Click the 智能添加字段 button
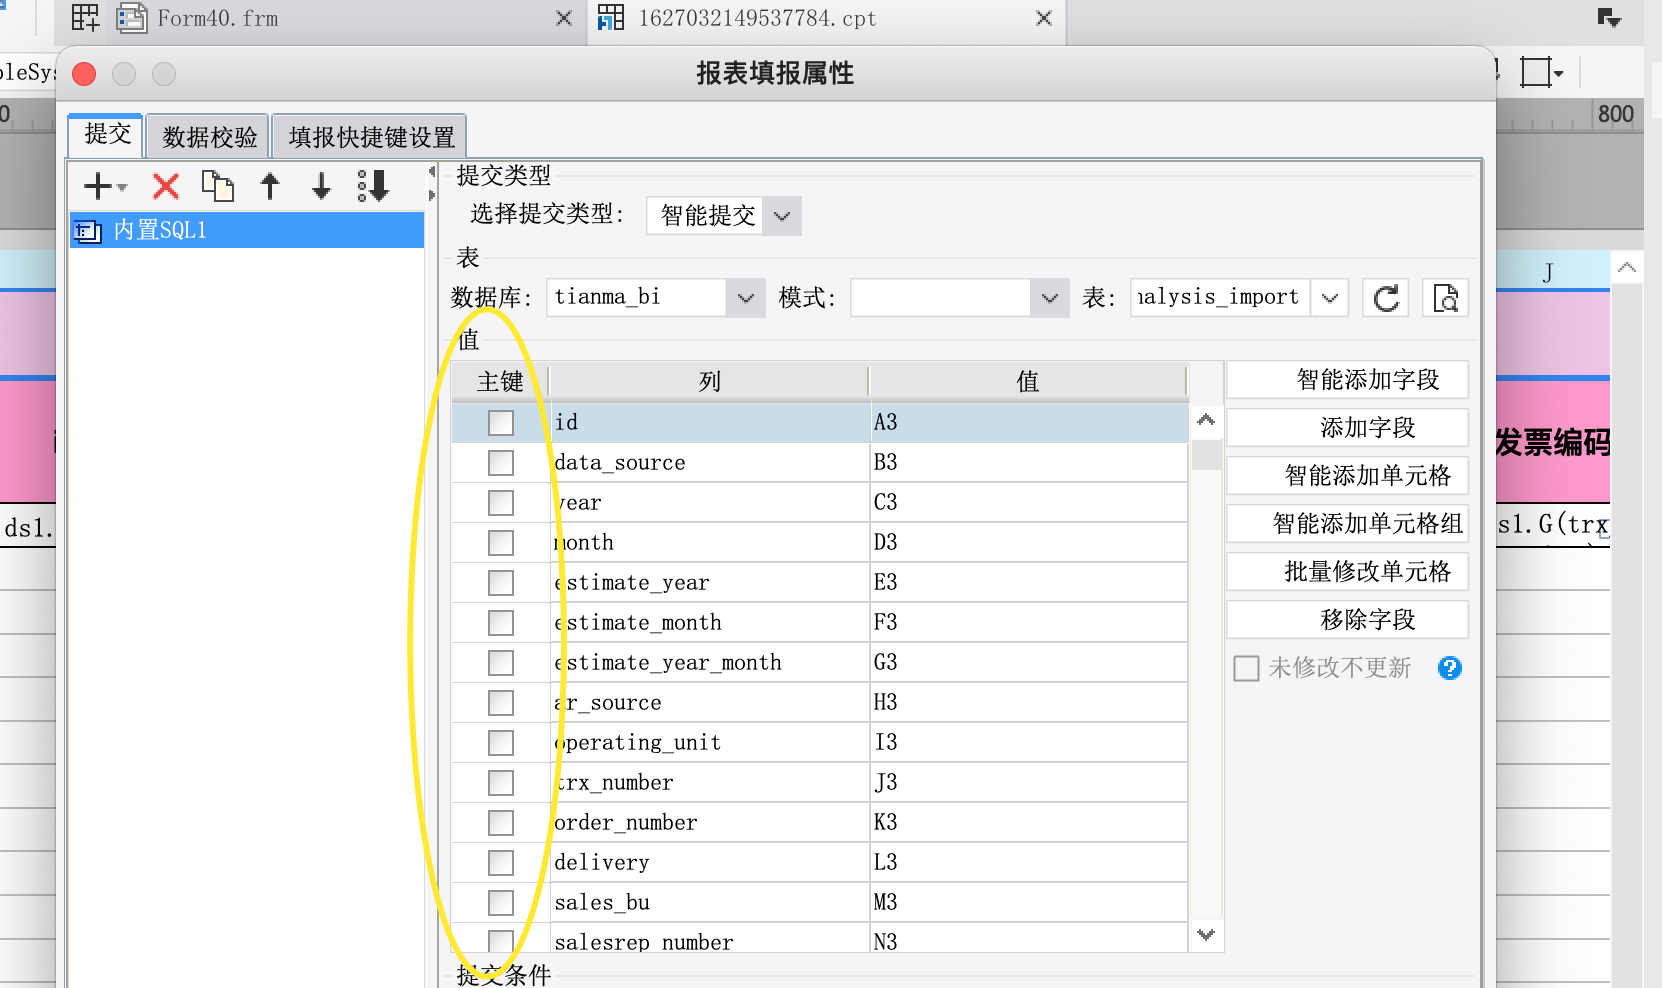Image resolution: width=1662 pixels, height=988 pixels. click(x=1347, y=380)
